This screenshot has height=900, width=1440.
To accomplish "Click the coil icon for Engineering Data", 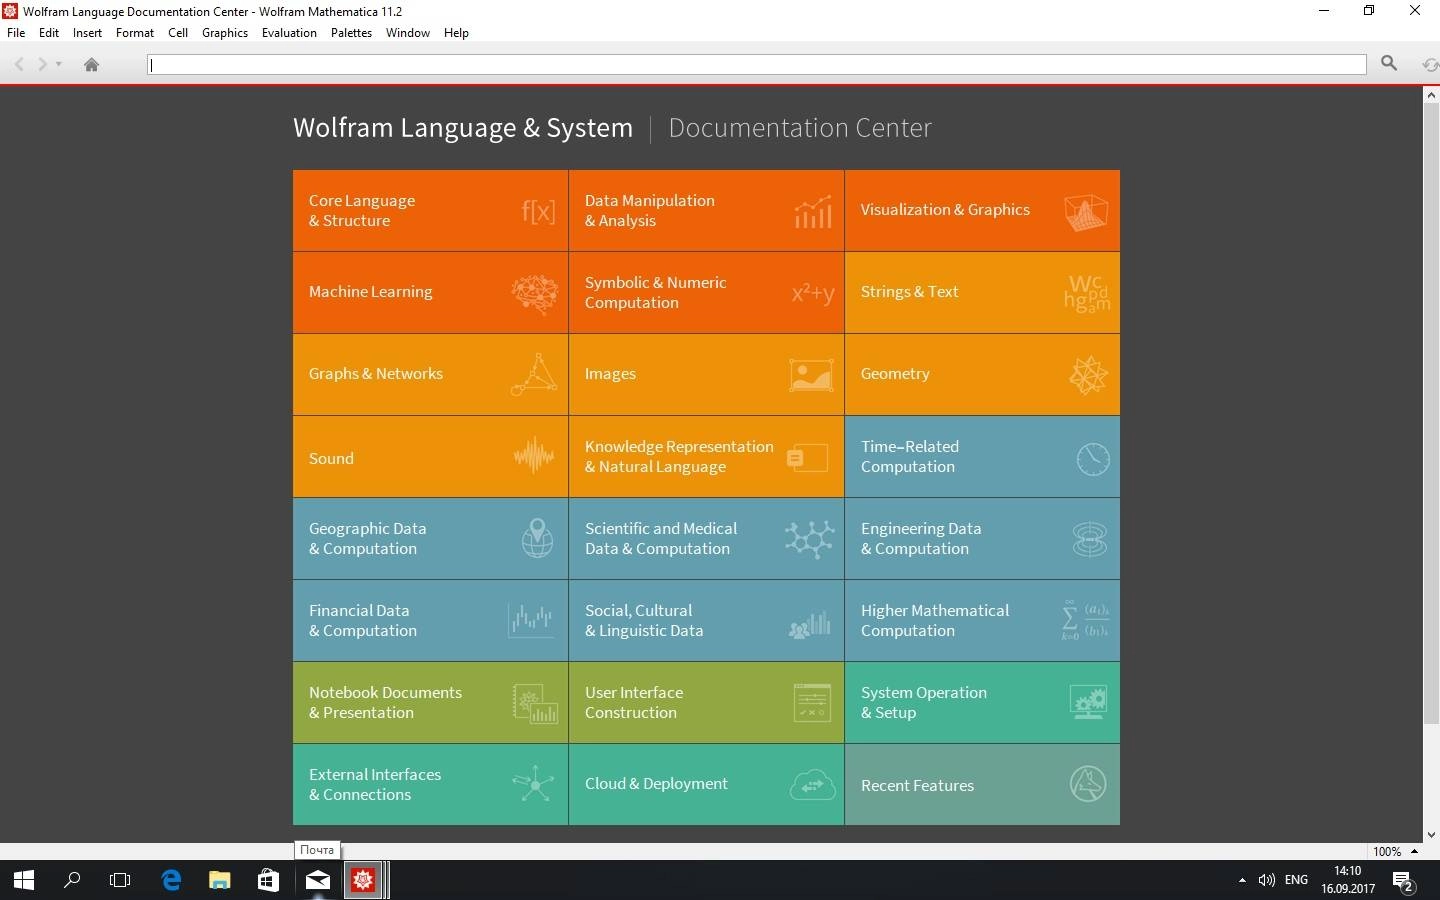I will click(1090, 539).
